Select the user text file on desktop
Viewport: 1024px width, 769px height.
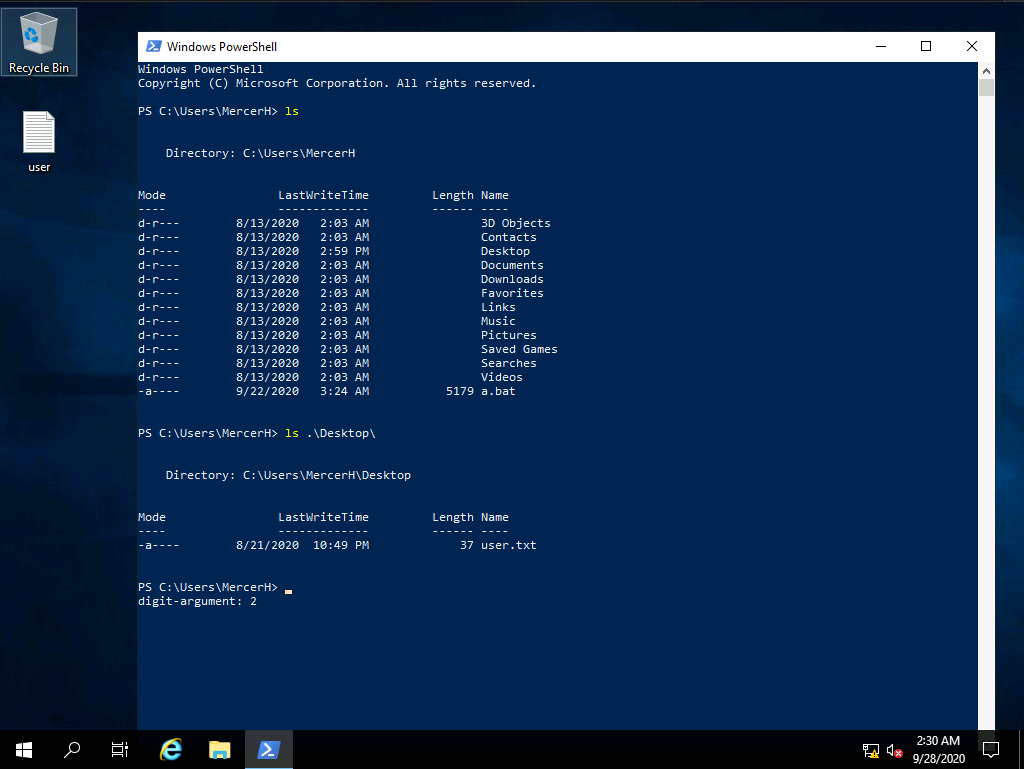pos(39,141)
